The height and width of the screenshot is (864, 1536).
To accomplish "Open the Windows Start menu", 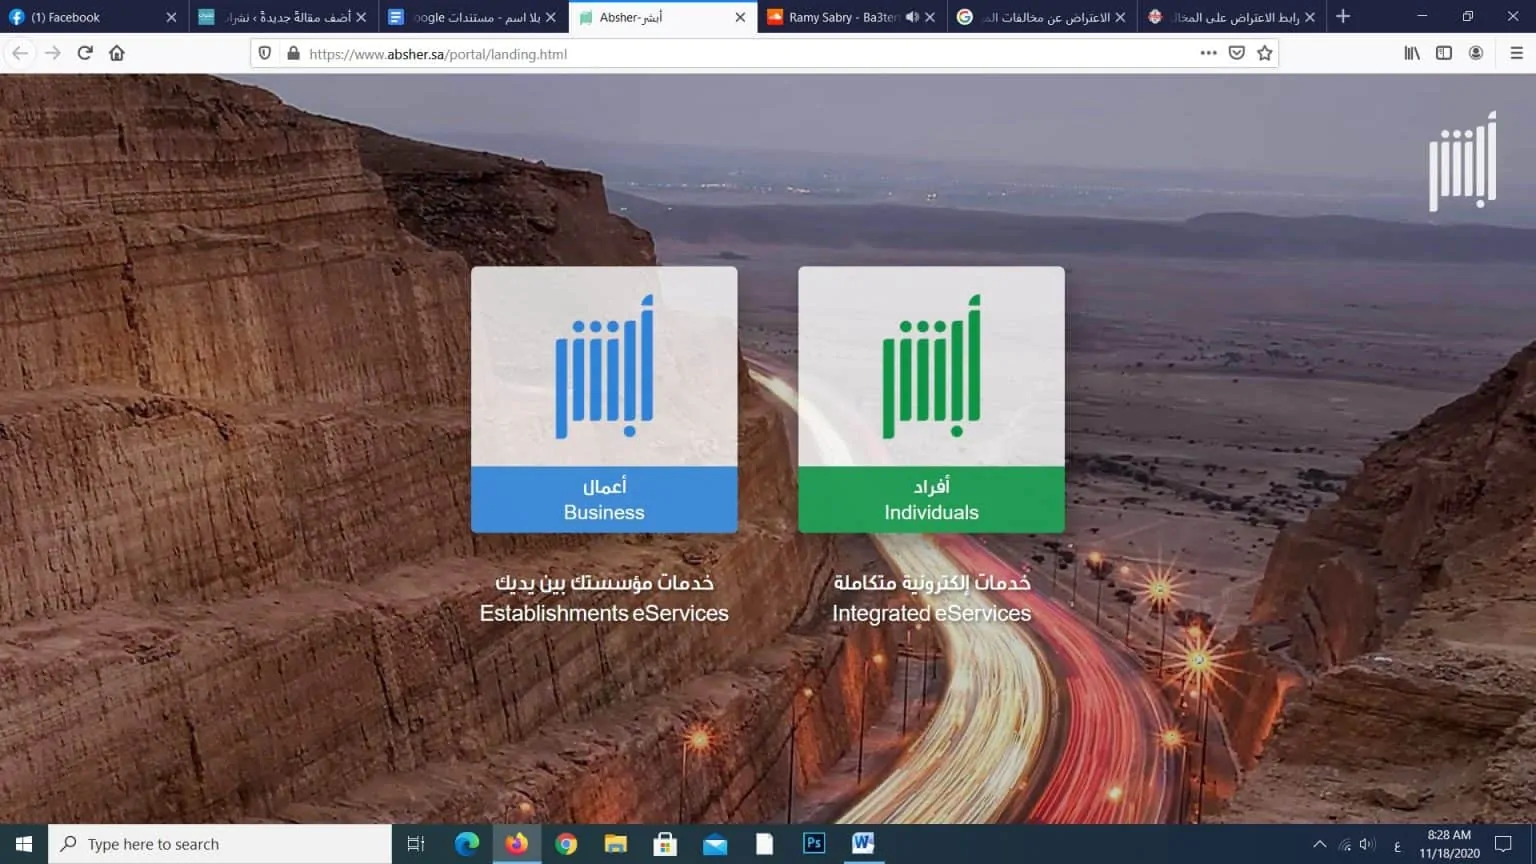I will [x=24, y=844].
